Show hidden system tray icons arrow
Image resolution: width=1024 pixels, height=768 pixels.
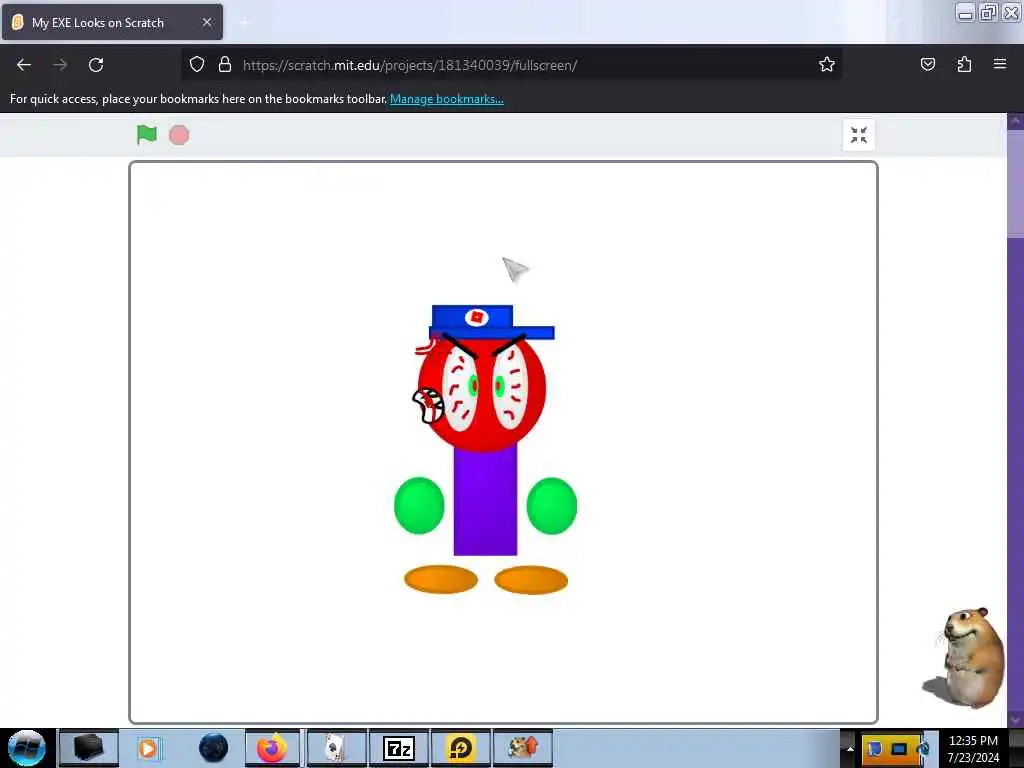[x=850, y=749]
